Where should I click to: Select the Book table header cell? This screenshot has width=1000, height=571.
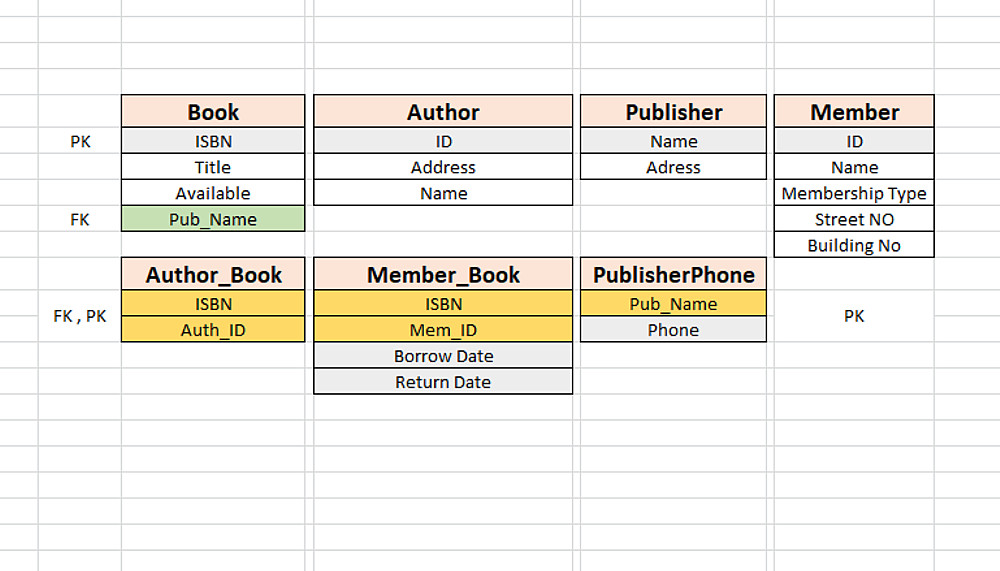coord(213,112)
